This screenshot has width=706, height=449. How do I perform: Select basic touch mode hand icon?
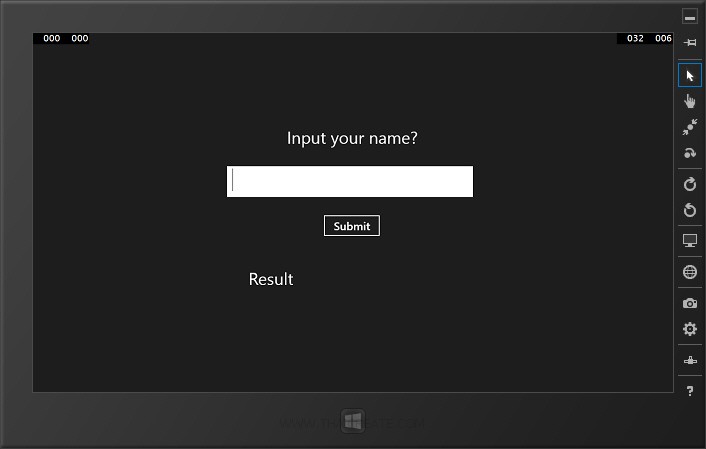point(689,101)
